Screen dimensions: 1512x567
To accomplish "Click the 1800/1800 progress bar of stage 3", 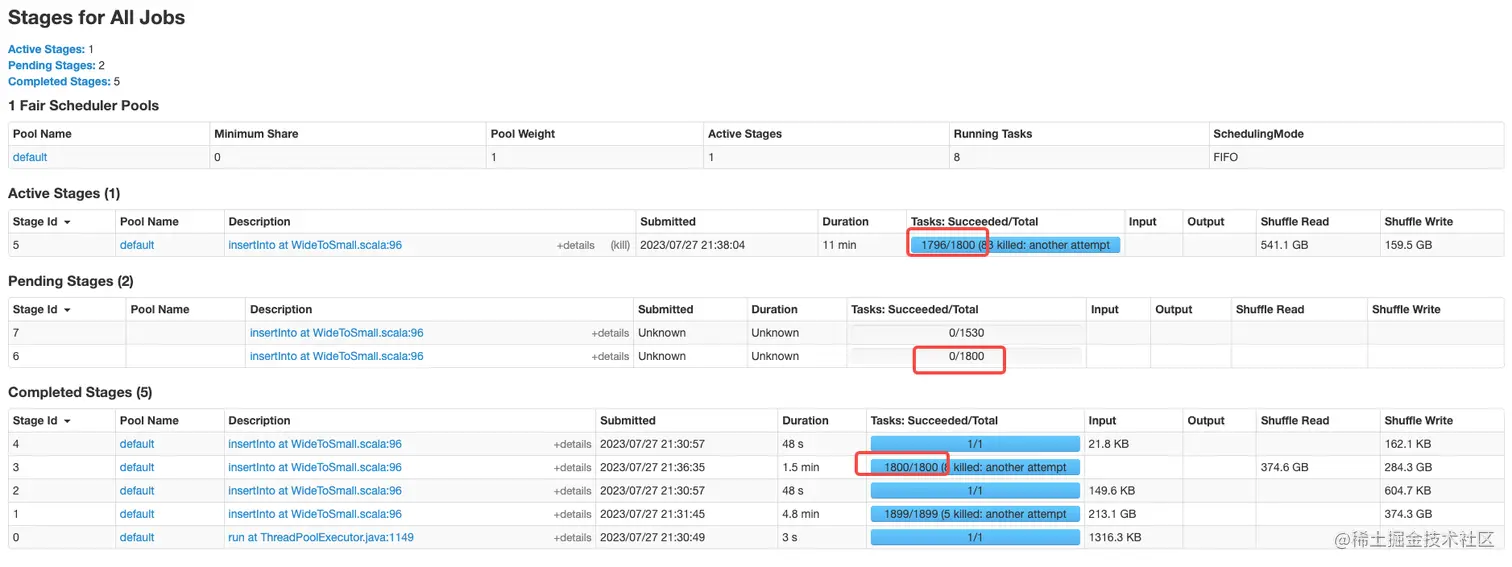I will tap(975, 467).
